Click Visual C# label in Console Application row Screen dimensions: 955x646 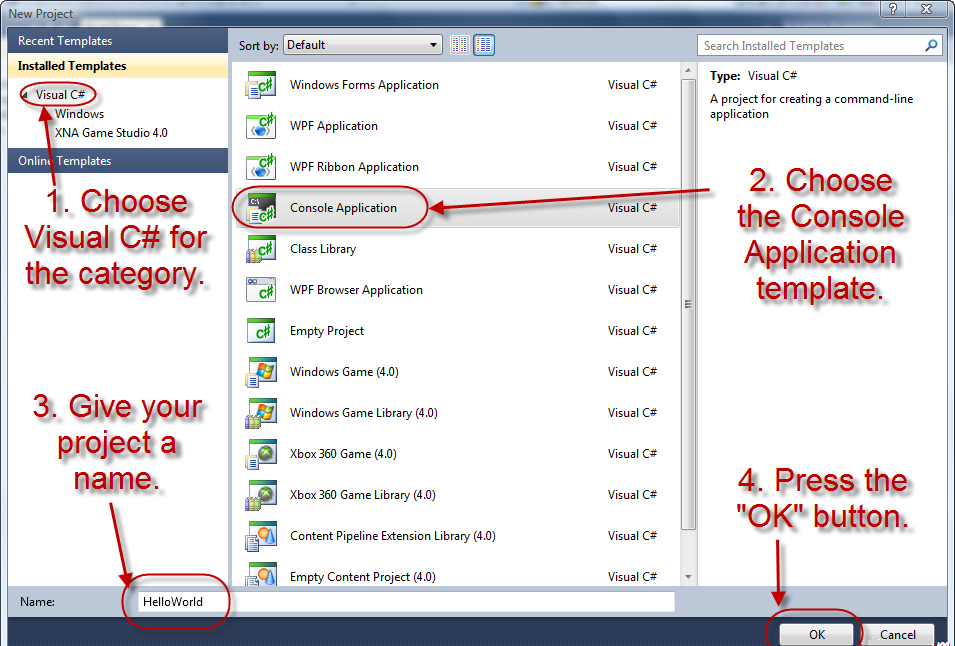pos(632,208)
